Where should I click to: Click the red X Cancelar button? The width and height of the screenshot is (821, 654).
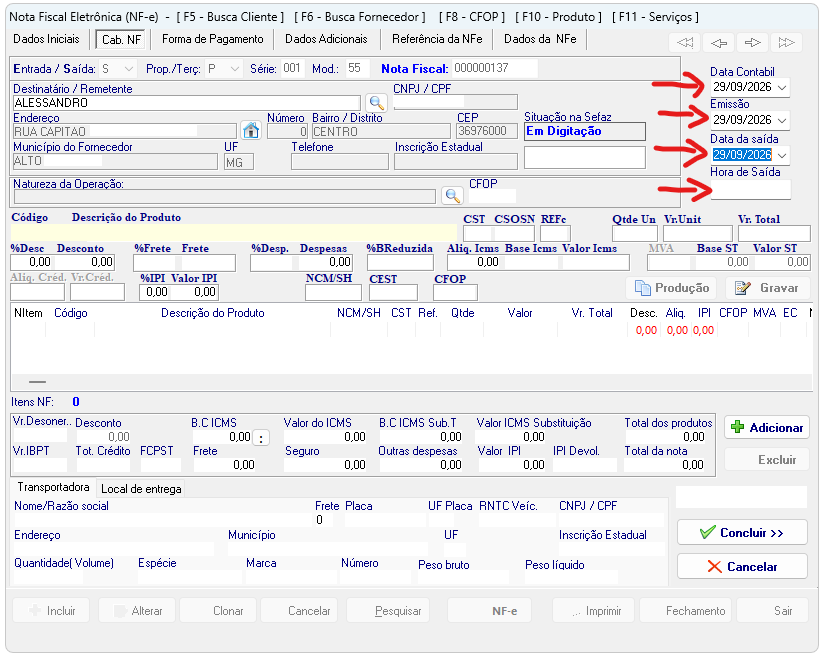pyautogui.click(x=742, y=567)
